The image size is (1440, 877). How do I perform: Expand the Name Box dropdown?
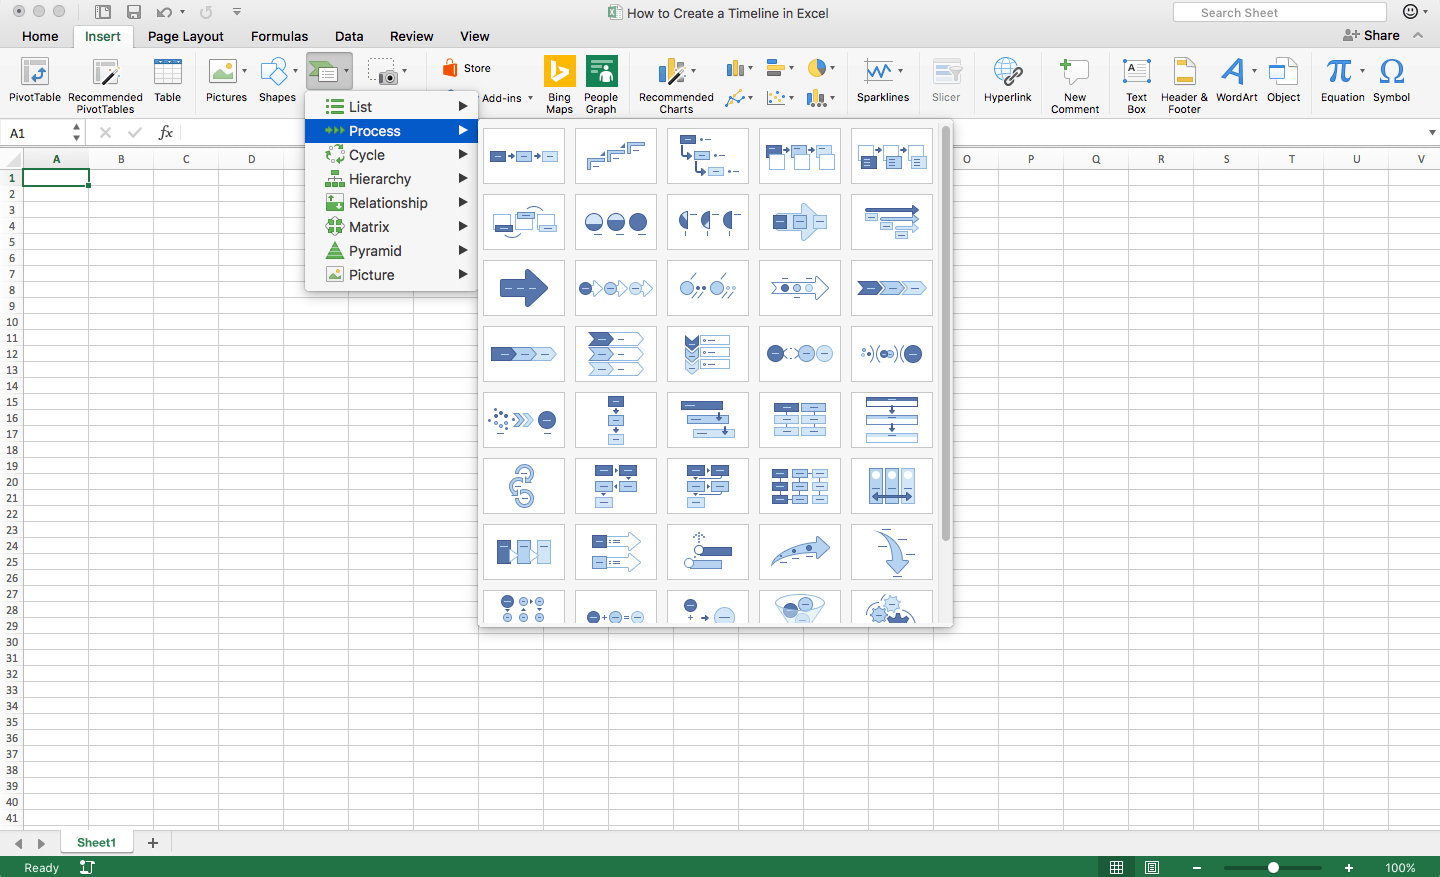coord(76,131)
